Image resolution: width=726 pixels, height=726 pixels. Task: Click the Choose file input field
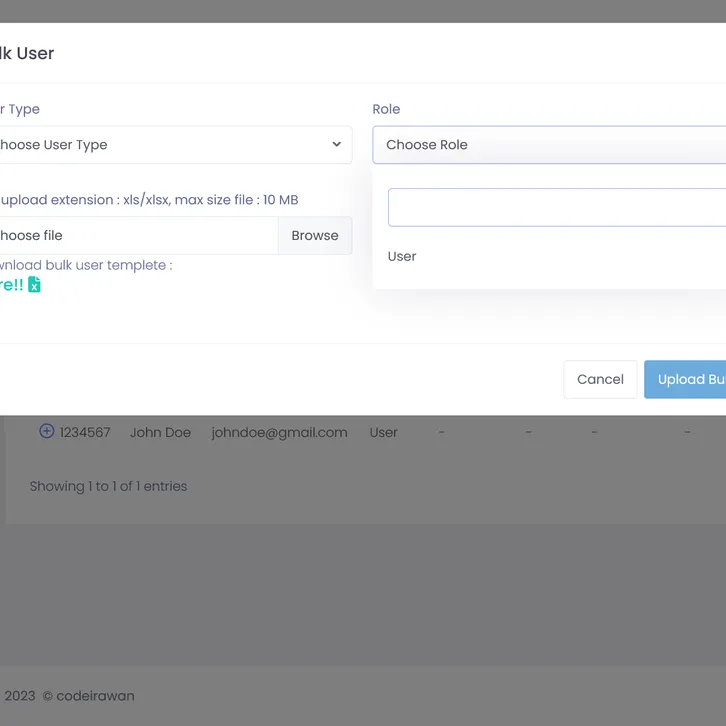pyautogui.click(x=135, y=236)
